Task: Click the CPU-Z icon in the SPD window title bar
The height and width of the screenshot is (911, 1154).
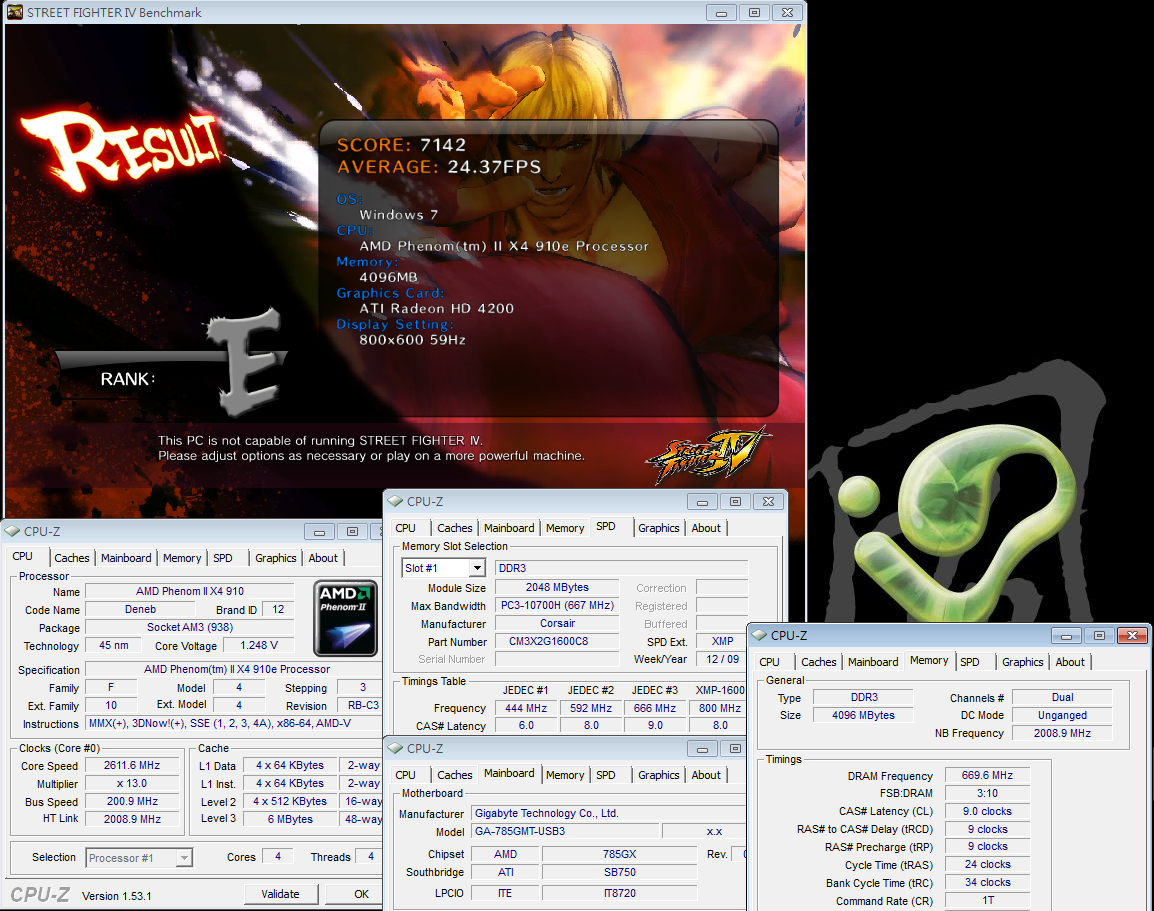Action: click(x=395, y=501)
